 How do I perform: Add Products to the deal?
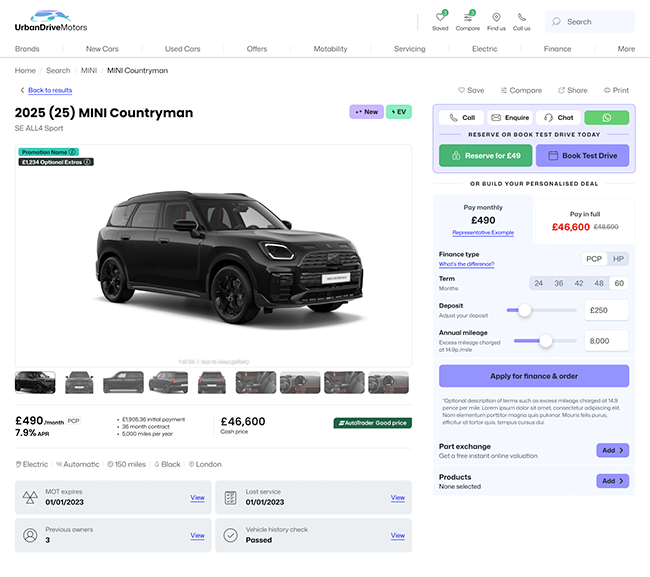click(612, 481)
